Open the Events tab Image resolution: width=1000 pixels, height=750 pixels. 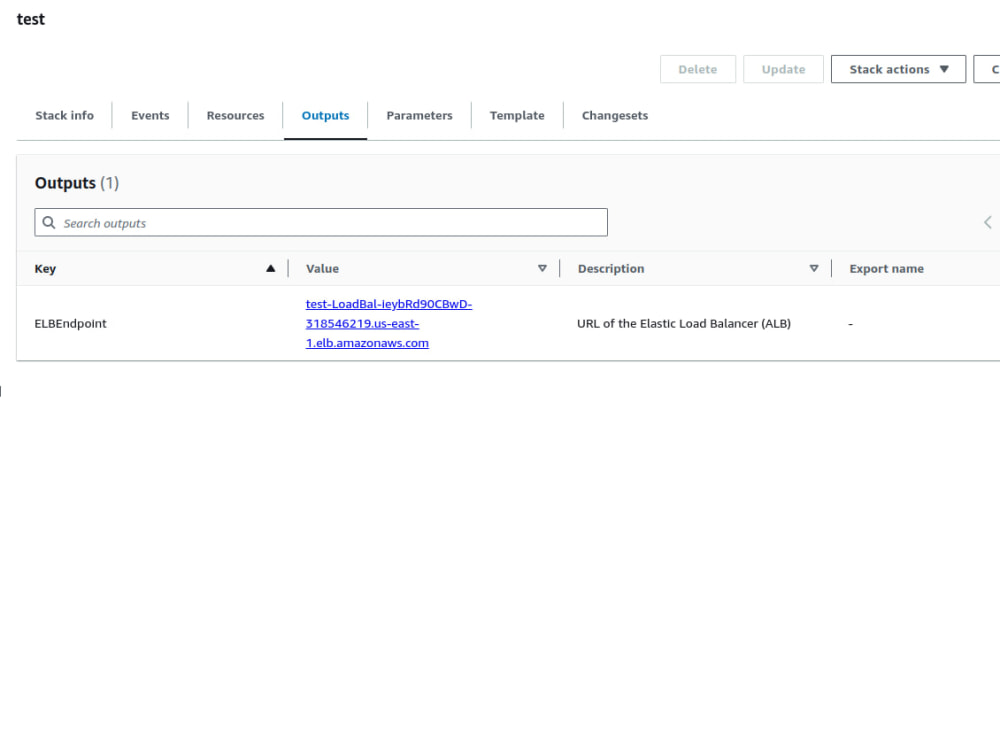(150, 115)
